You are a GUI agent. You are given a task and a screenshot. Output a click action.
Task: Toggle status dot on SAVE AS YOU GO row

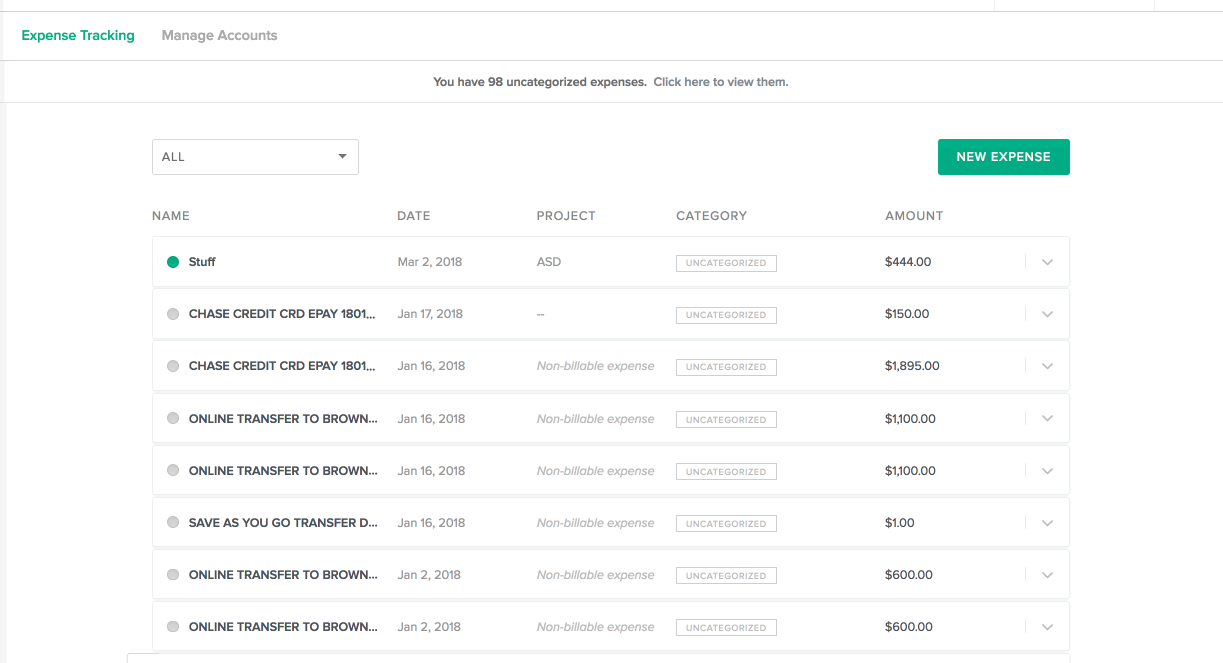(173, 522)
